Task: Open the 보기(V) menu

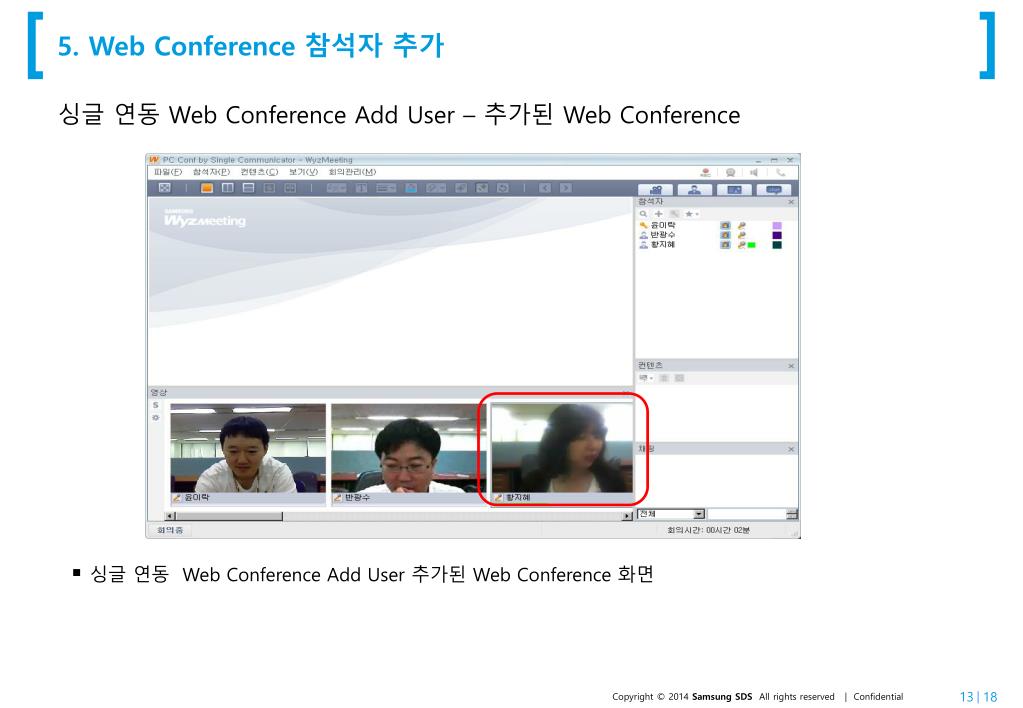Action: click(x=303, y=172)
